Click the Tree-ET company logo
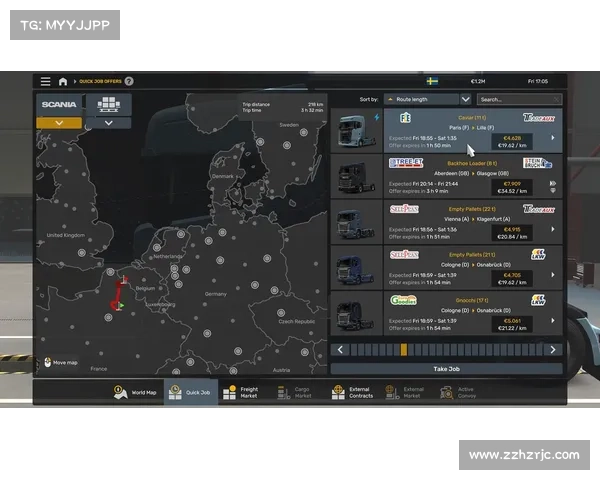The image size is (600, 480). pos(406,163)
